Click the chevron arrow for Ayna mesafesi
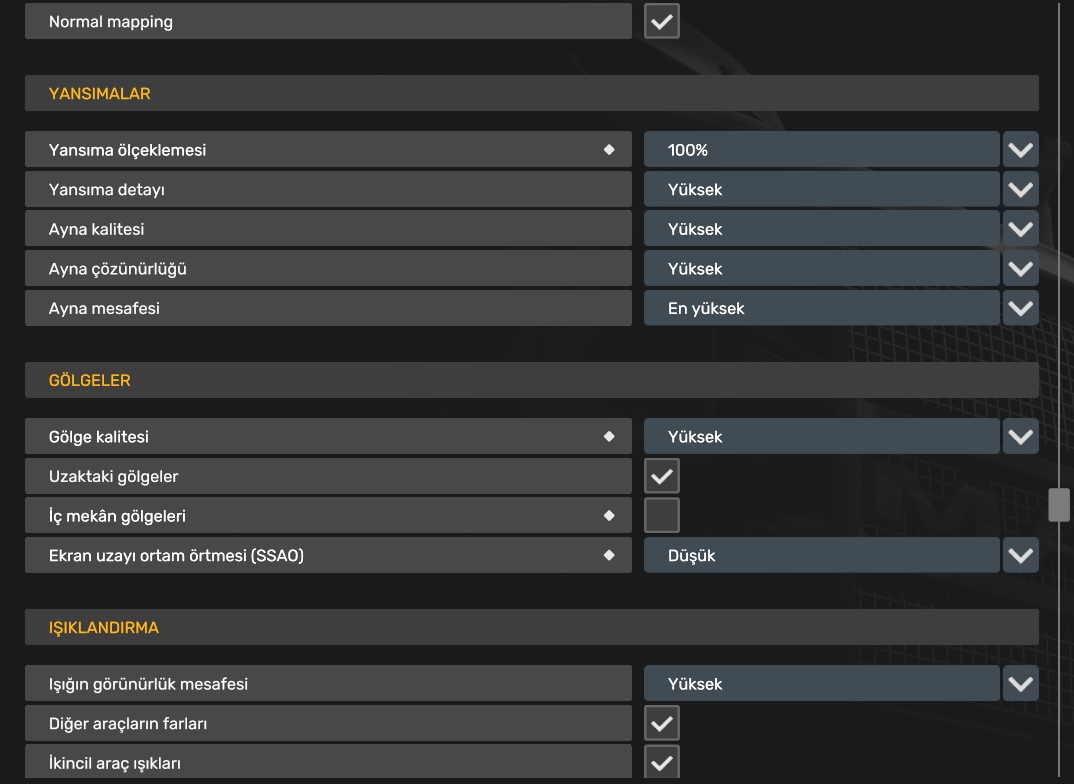This screenshot has width=1074, height=784. tap(1020, 309)
